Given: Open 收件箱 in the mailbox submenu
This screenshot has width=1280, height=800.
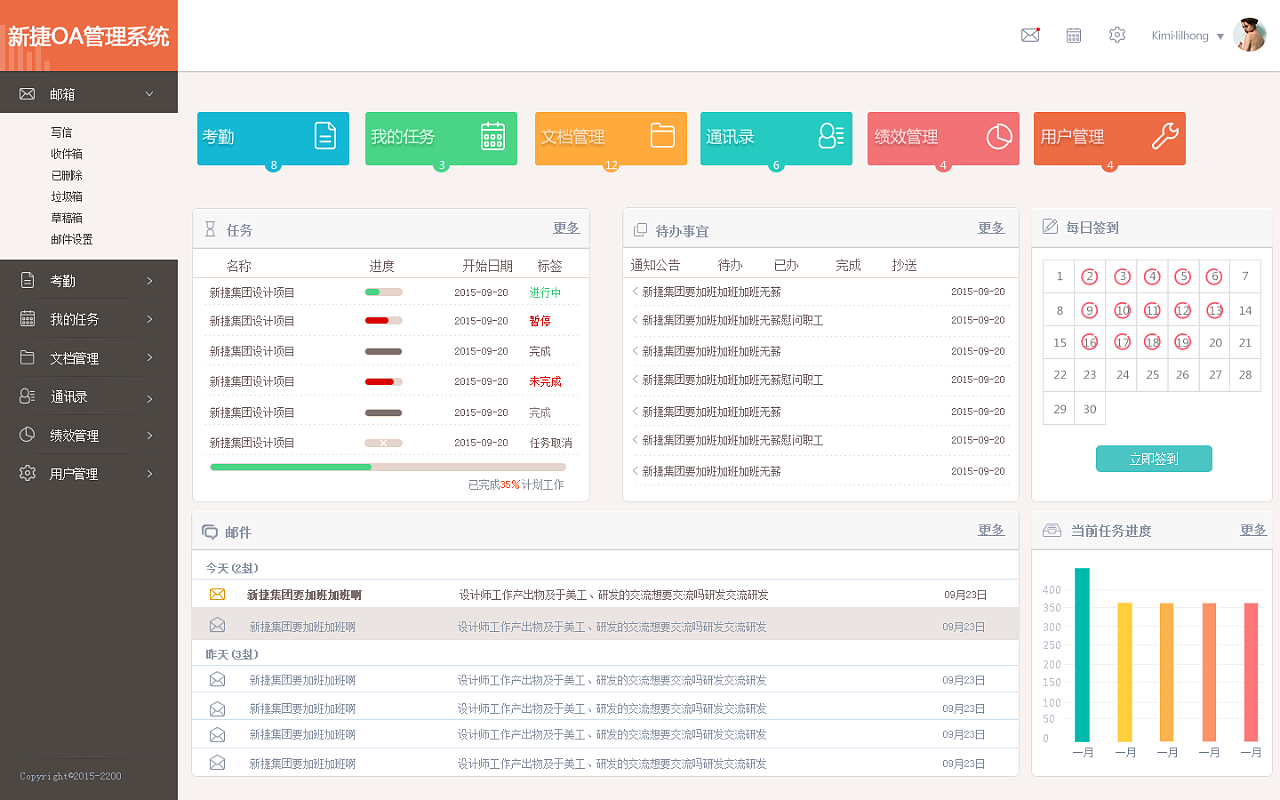Looking at the screenshot, I should coord(66,154).
